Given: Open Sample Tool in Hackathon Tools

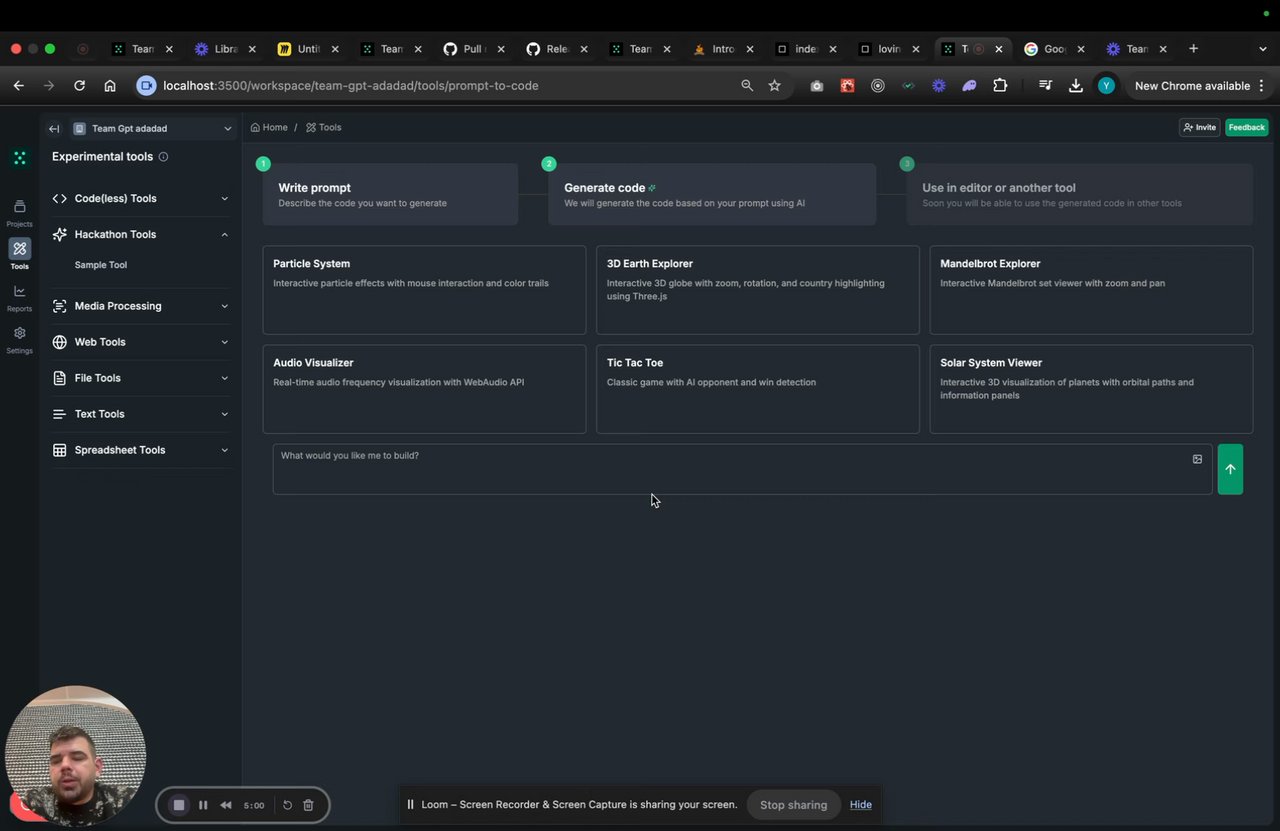Looking at the screenshot, I should point(101,265).
